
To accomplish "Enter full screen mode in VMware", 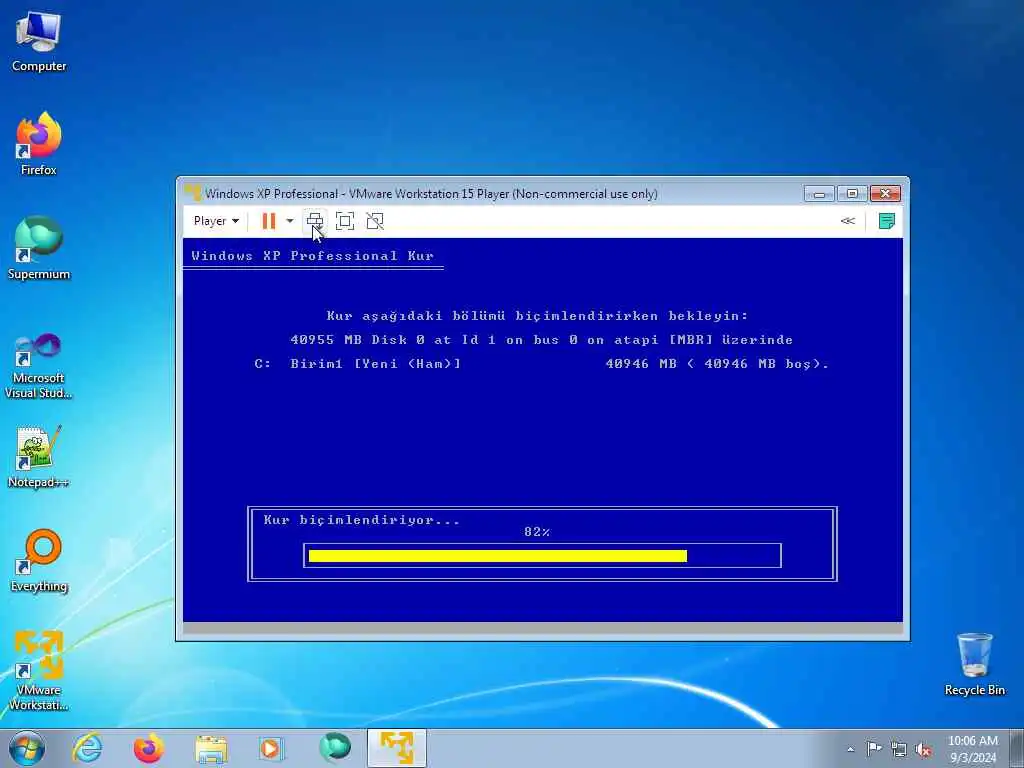I will click(345, 221).
